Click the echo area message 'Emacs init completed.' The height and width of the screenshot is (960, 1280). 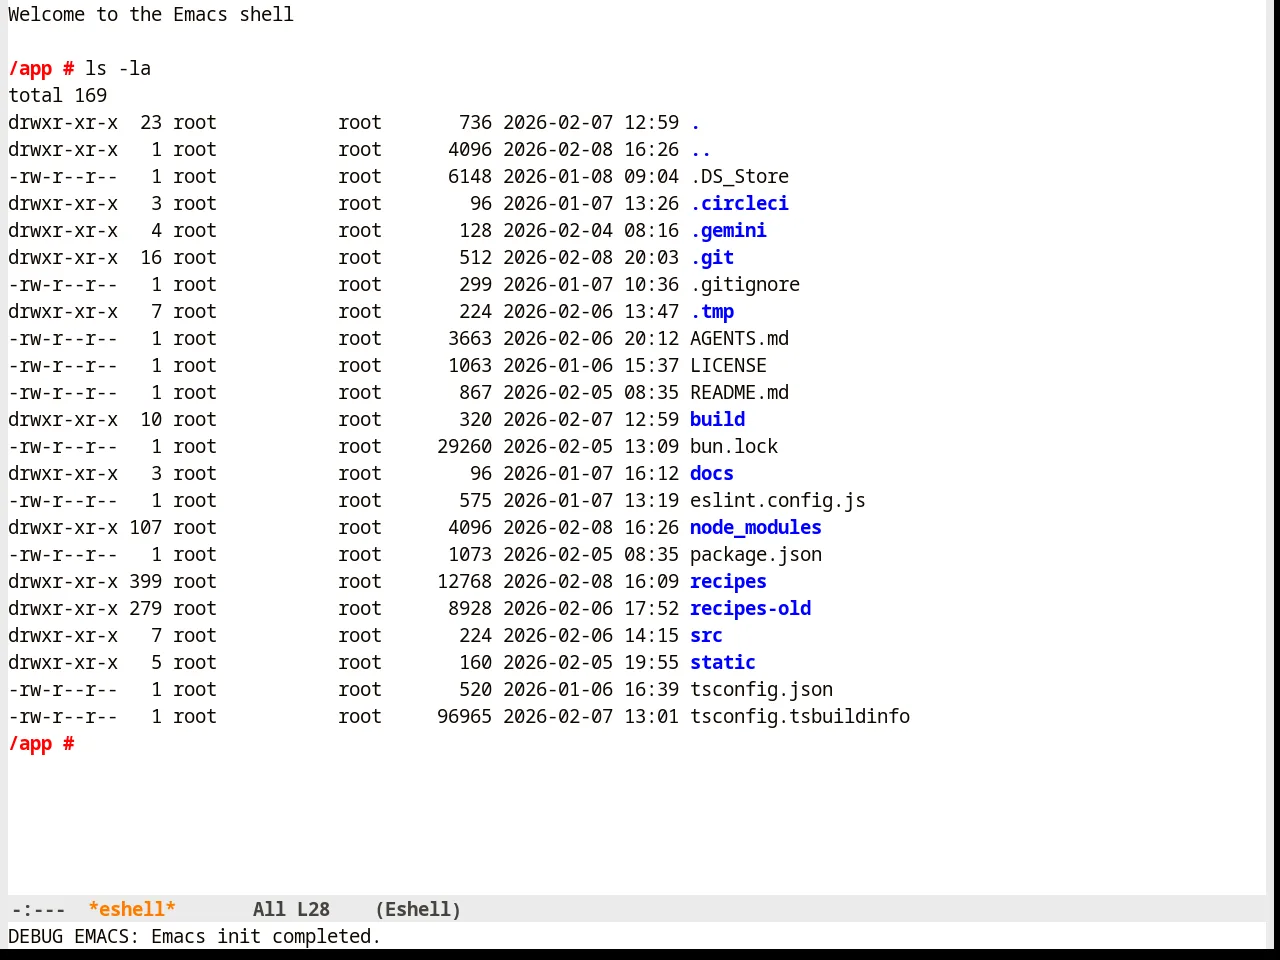coord(266,937)
